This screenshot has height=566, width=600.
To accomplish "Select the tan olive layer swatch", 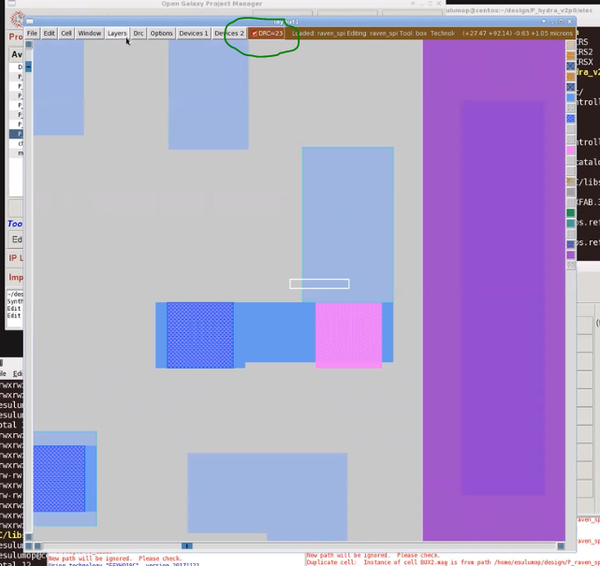I will pyautogui.click(x=571, y=181).
